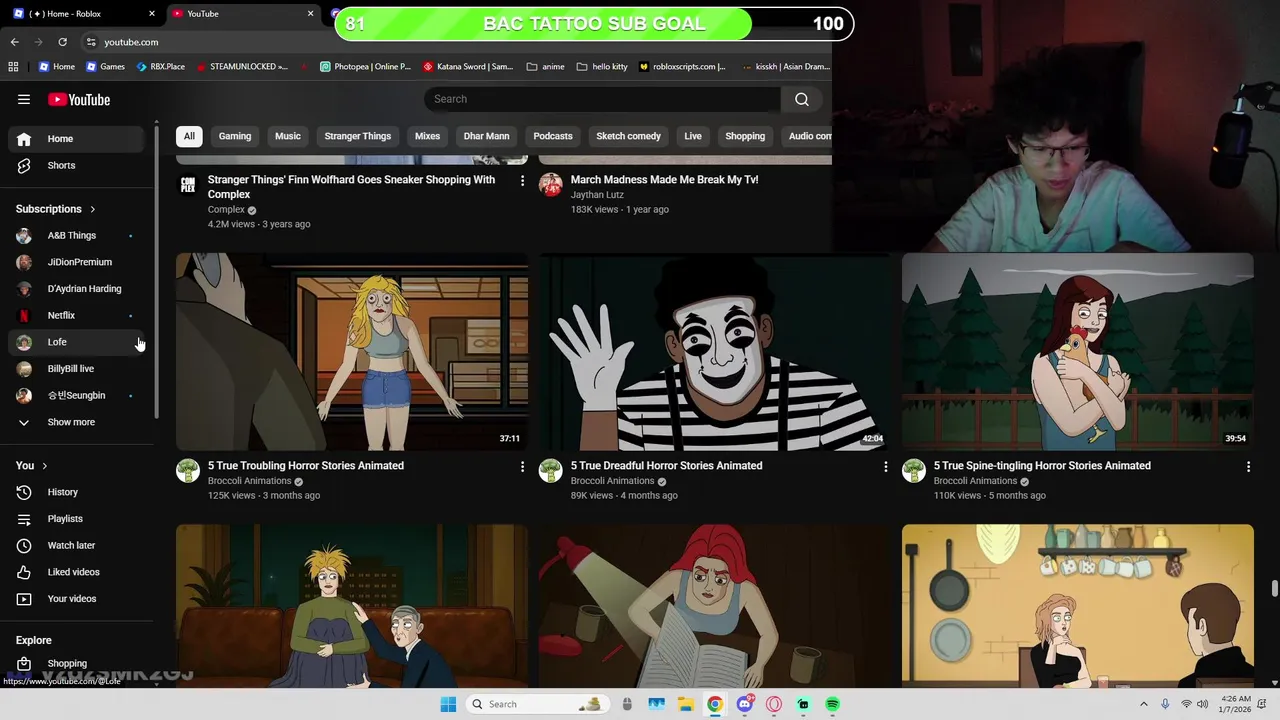This screenshot has height=720, width=1280.
Task: Click the Jaythan Lutz channel avatar
Action: point(551,185)
